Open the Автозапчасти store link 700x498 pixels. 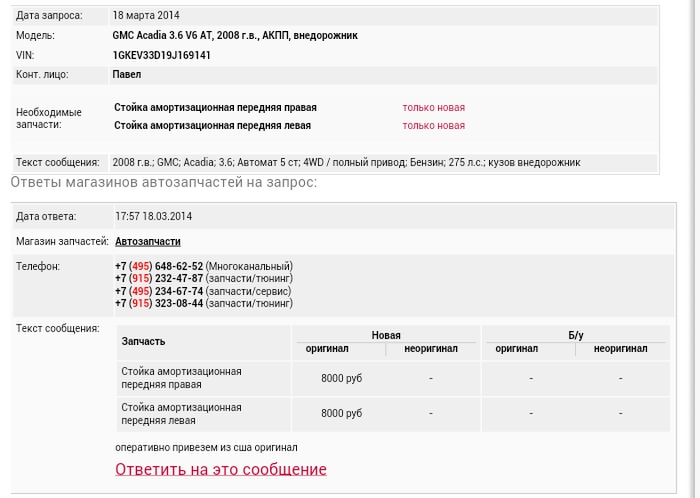tap(148, 241)
